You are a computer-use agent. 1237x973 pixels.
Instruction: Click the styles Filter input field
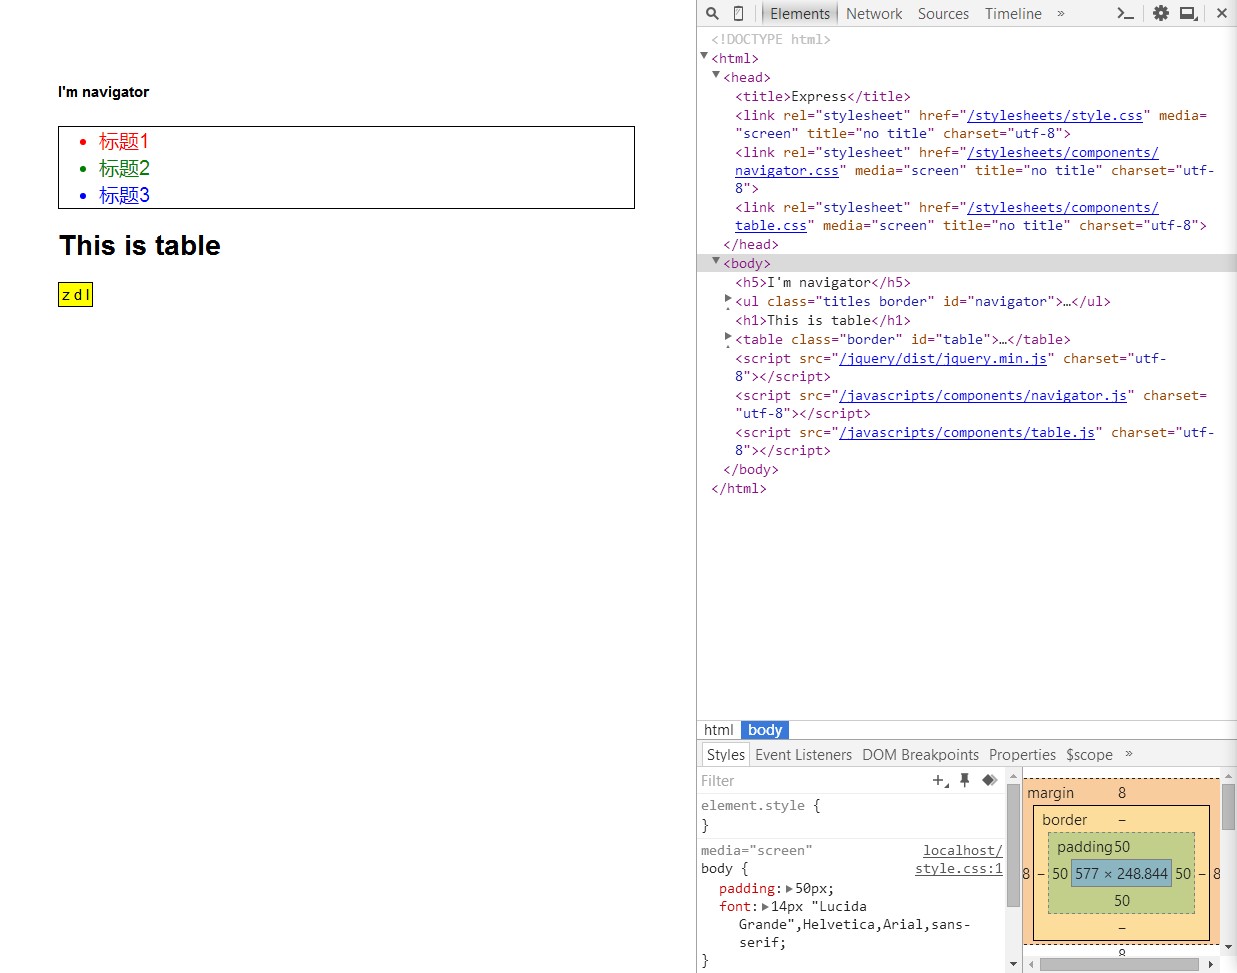tap(812, 780)
